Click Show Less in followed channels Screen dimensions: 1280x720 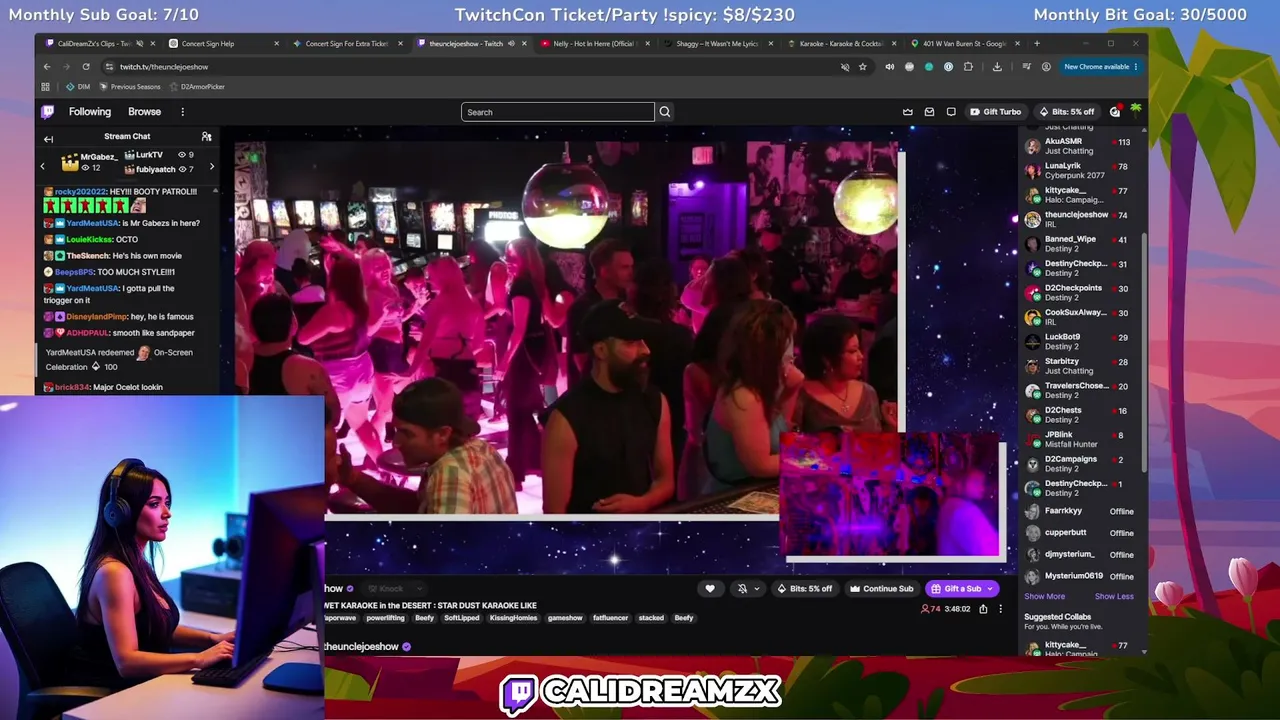coord(1114,597)
